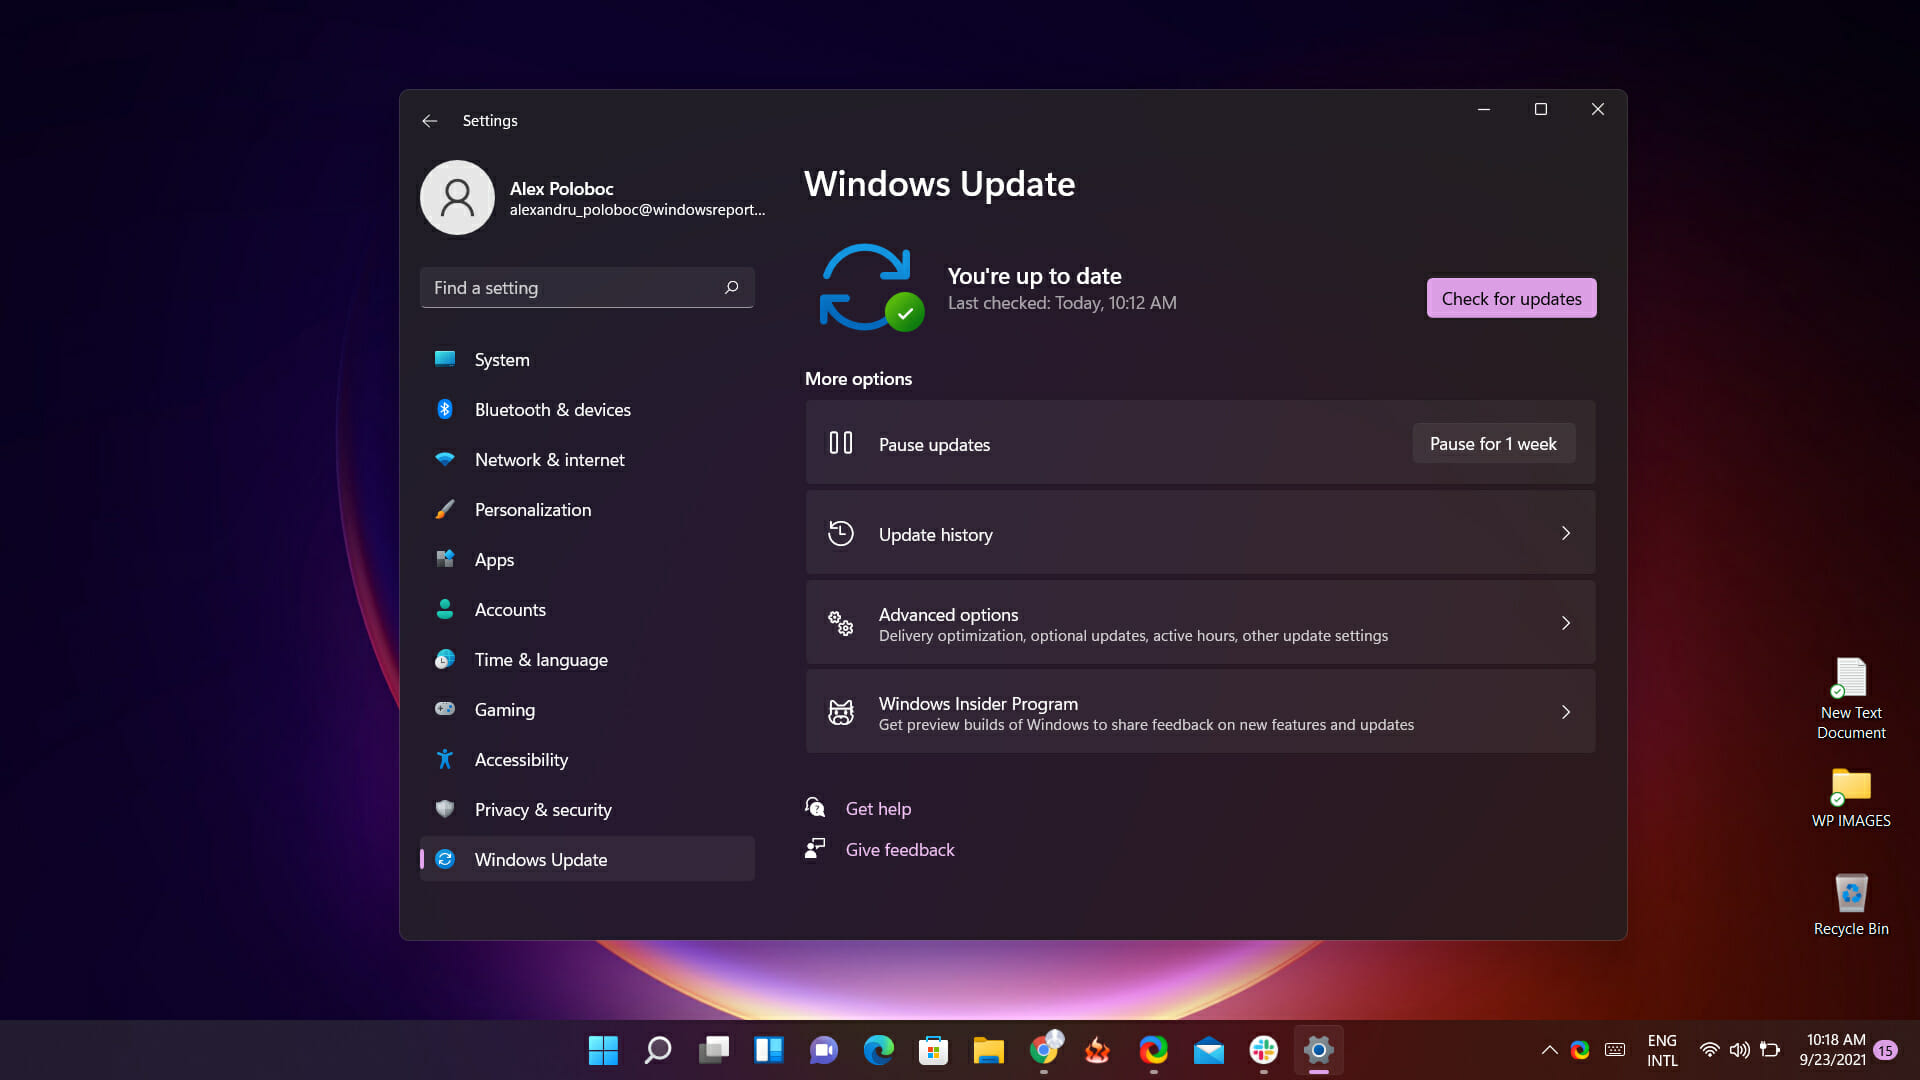Expand the Update history entry
The image size is (1920, 1080).
pos(1200,534)
